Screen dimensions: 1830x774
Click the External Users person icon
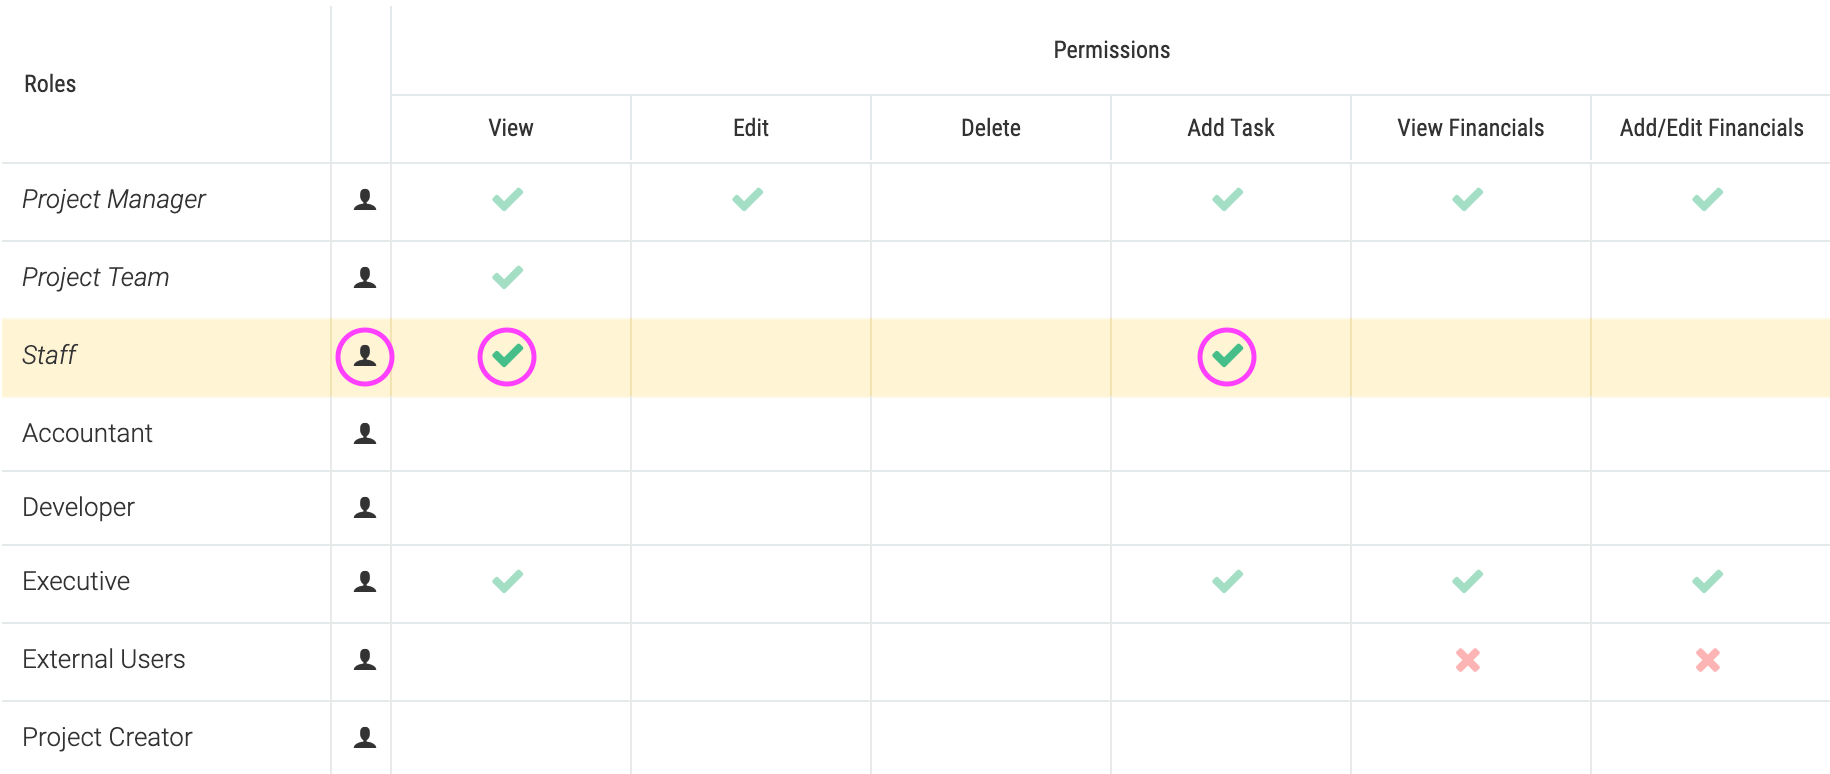pyautogui.click(x=365, y=660)
